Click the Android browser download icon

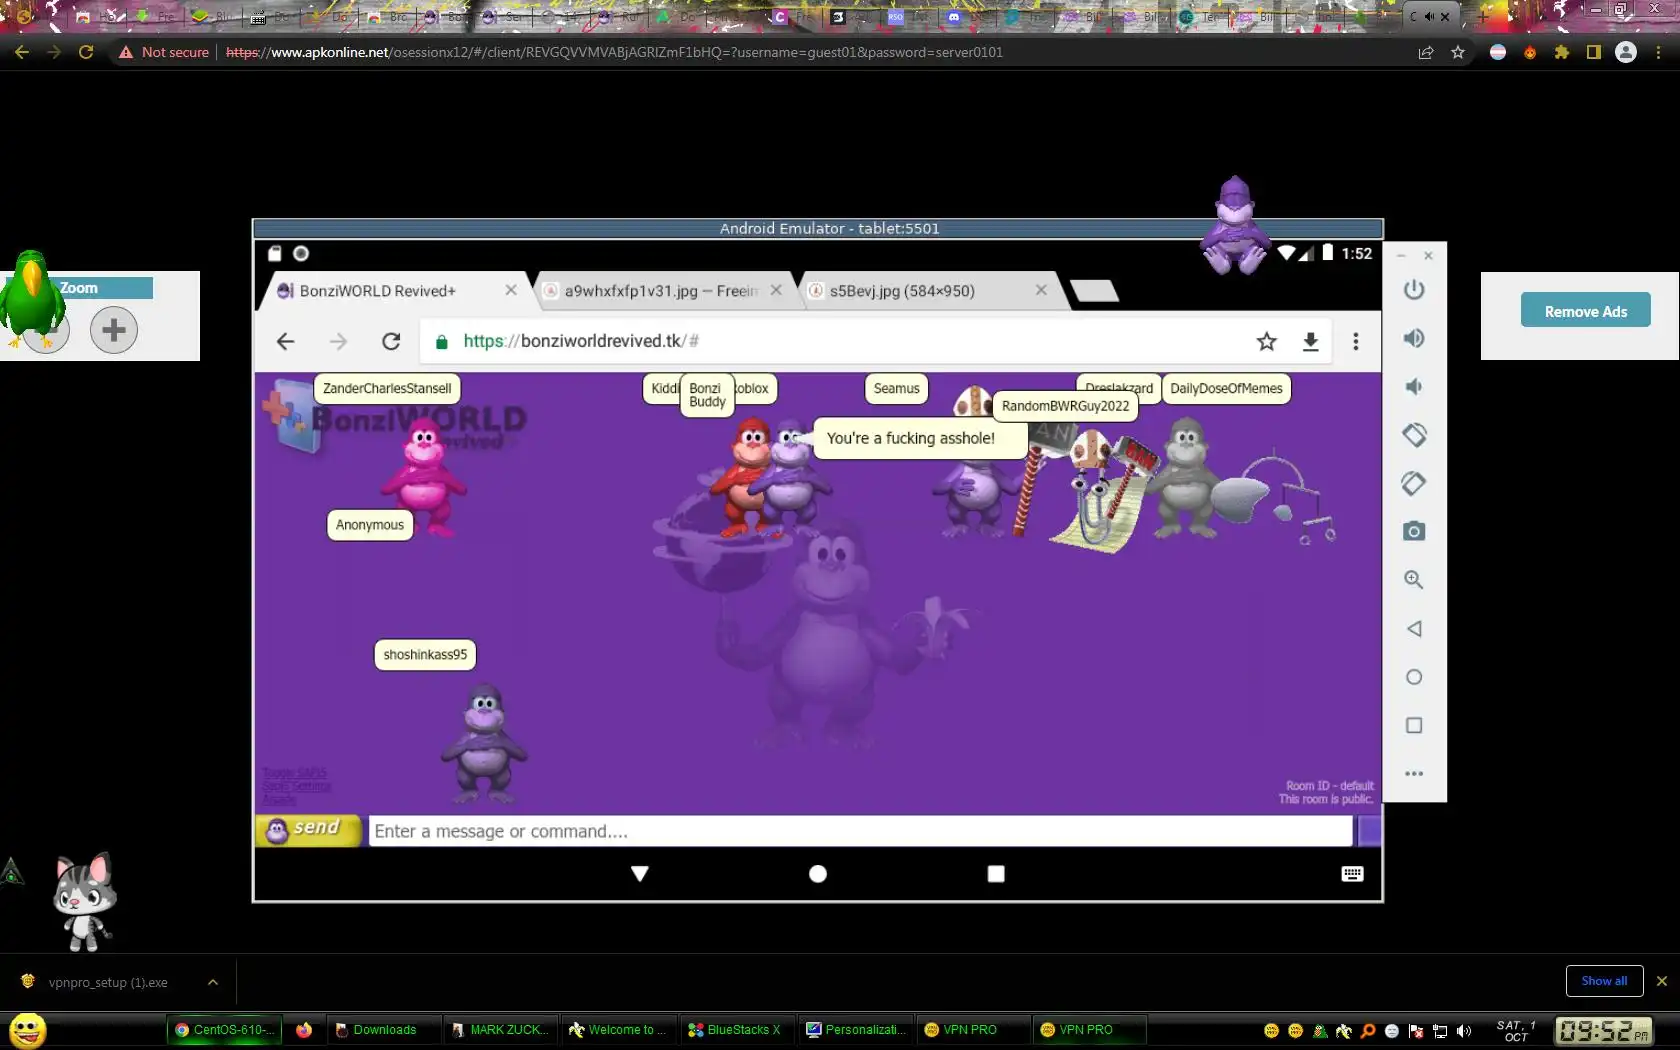point(1310,342)
